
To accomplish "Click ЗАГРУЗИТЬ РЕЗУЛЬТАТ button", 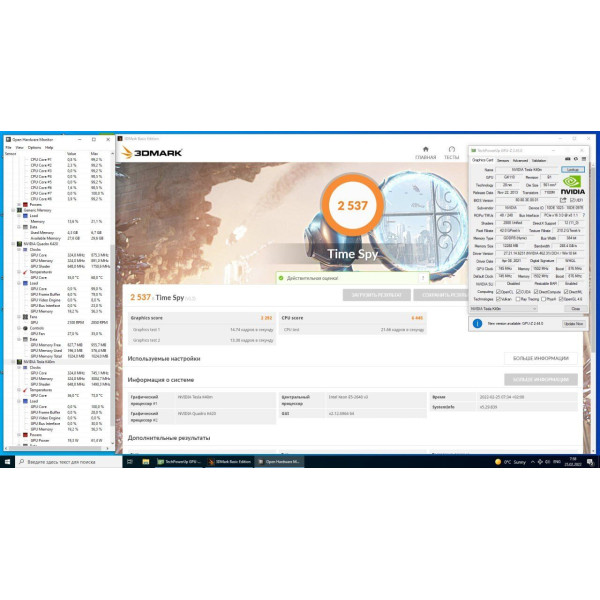I will (377, 295).
